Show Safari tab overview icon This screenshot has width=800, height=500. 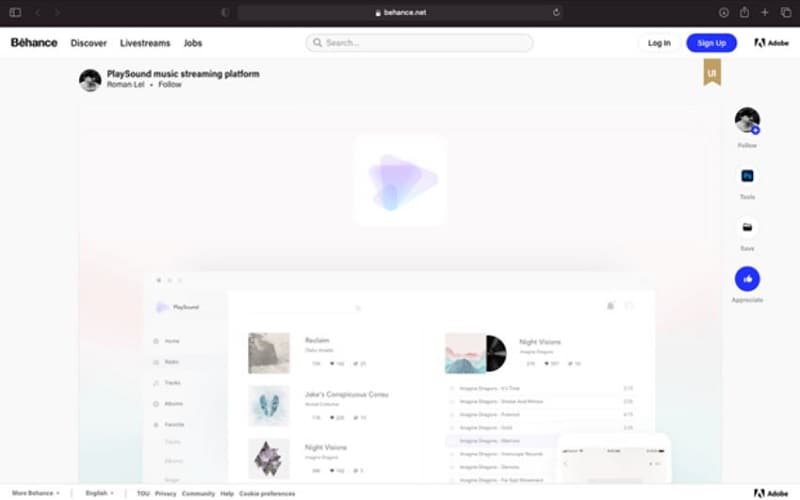pyautogui.click(x=786, y=12)
